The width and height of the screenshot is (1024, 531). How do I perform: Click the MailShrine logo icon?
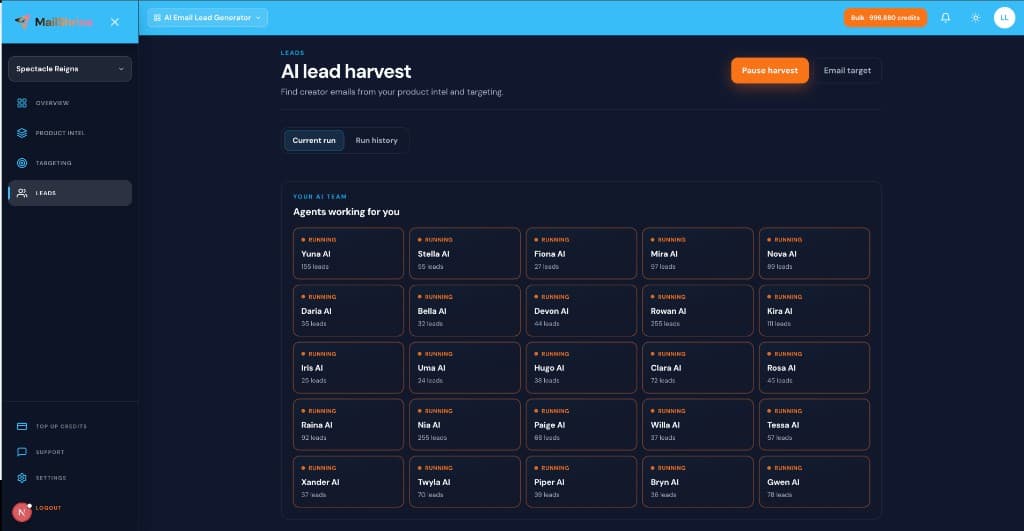tap(22, 21)
